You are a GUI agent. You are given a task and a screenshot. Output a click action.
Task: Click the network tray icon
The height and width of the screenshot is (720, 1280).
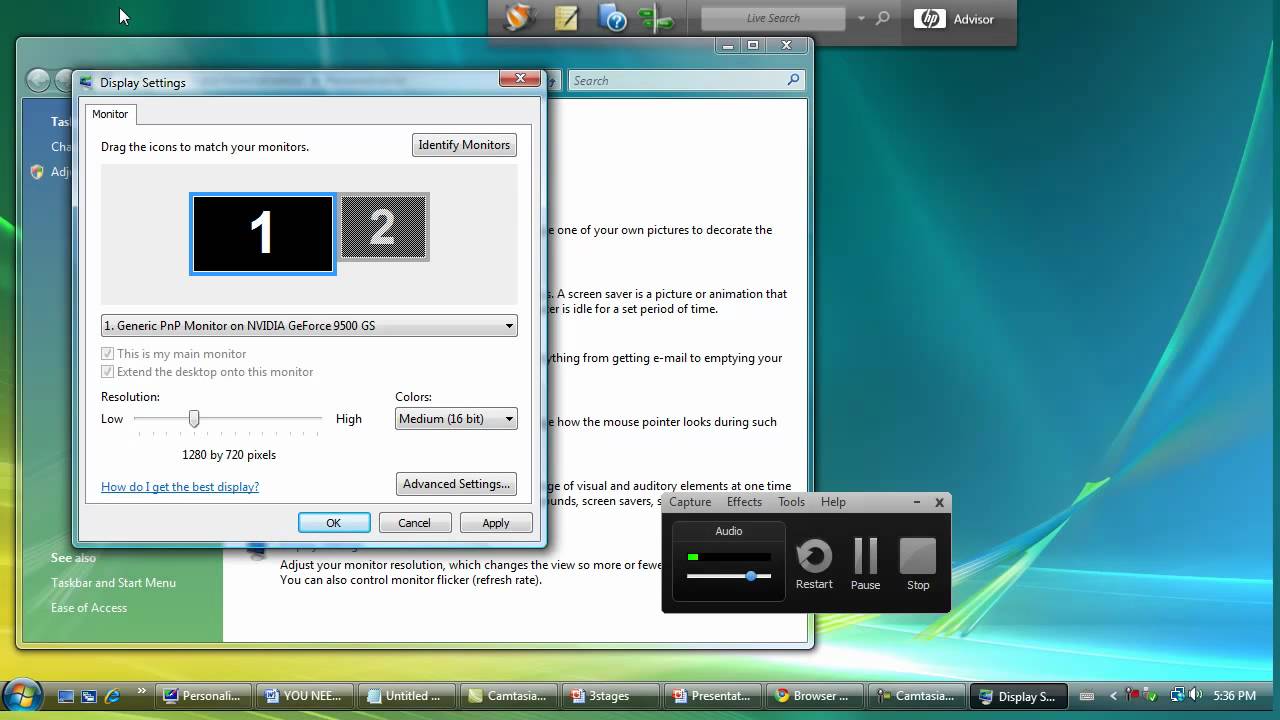point(1178,696)
